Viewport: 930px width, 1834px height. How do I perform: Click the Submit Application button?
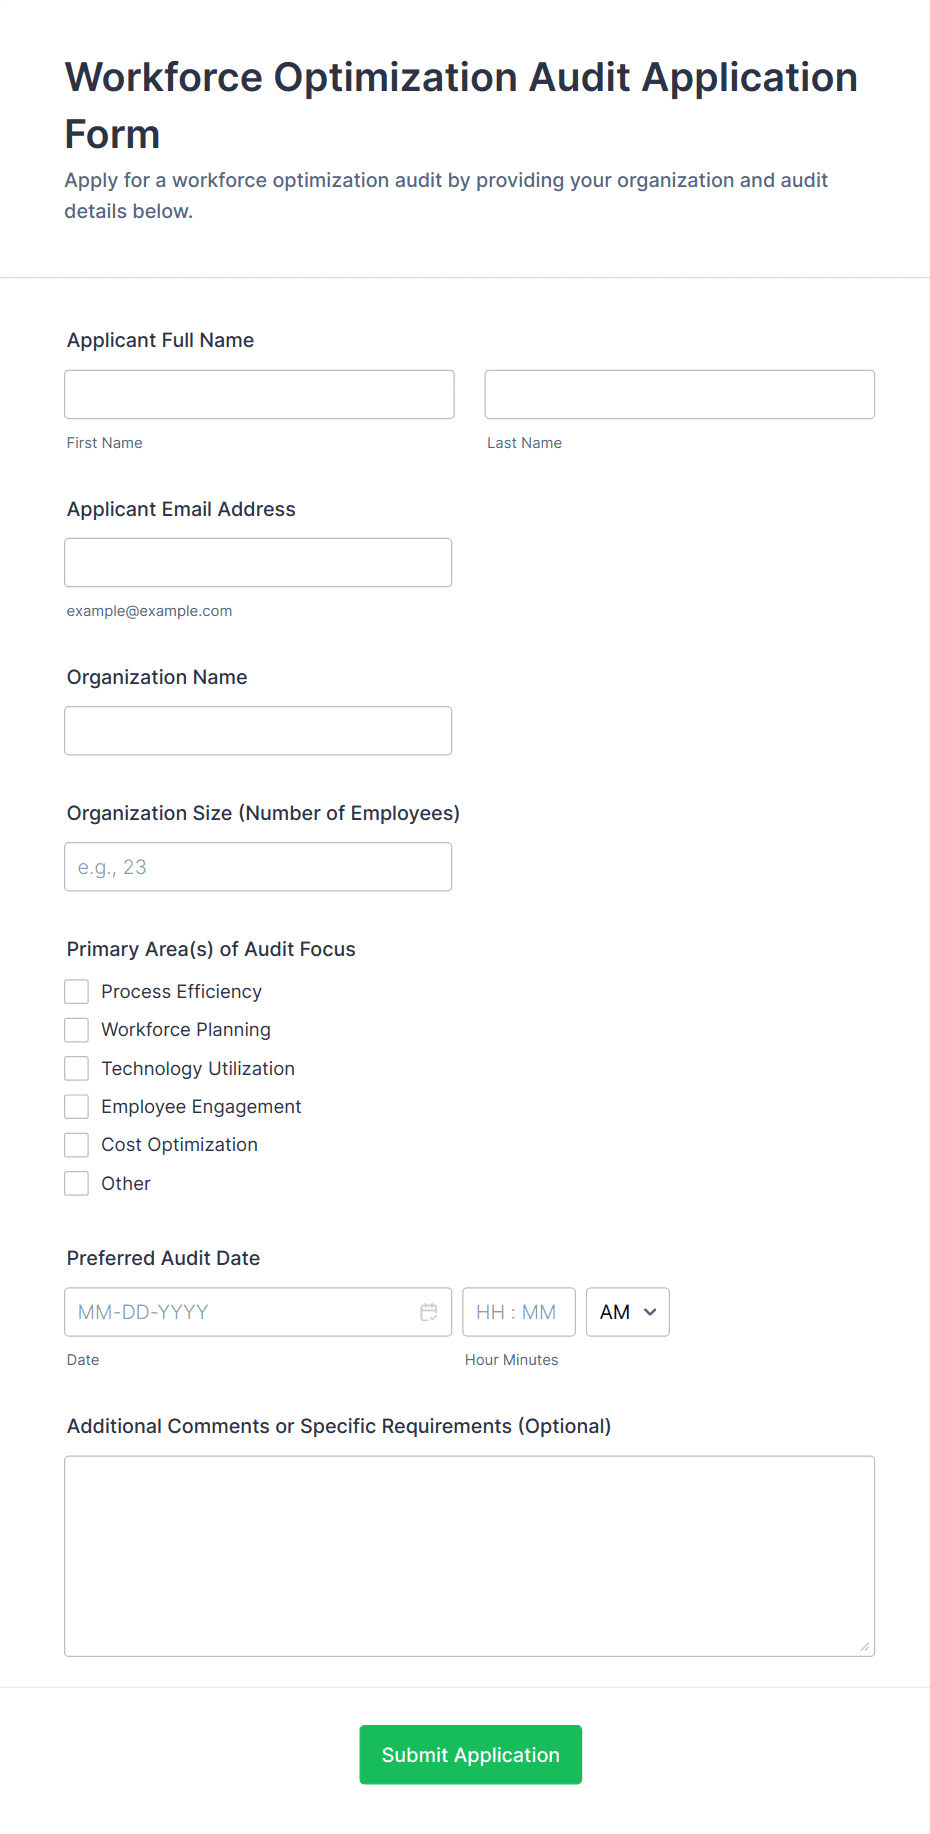pyautogui.click(x=470, y=1754)
